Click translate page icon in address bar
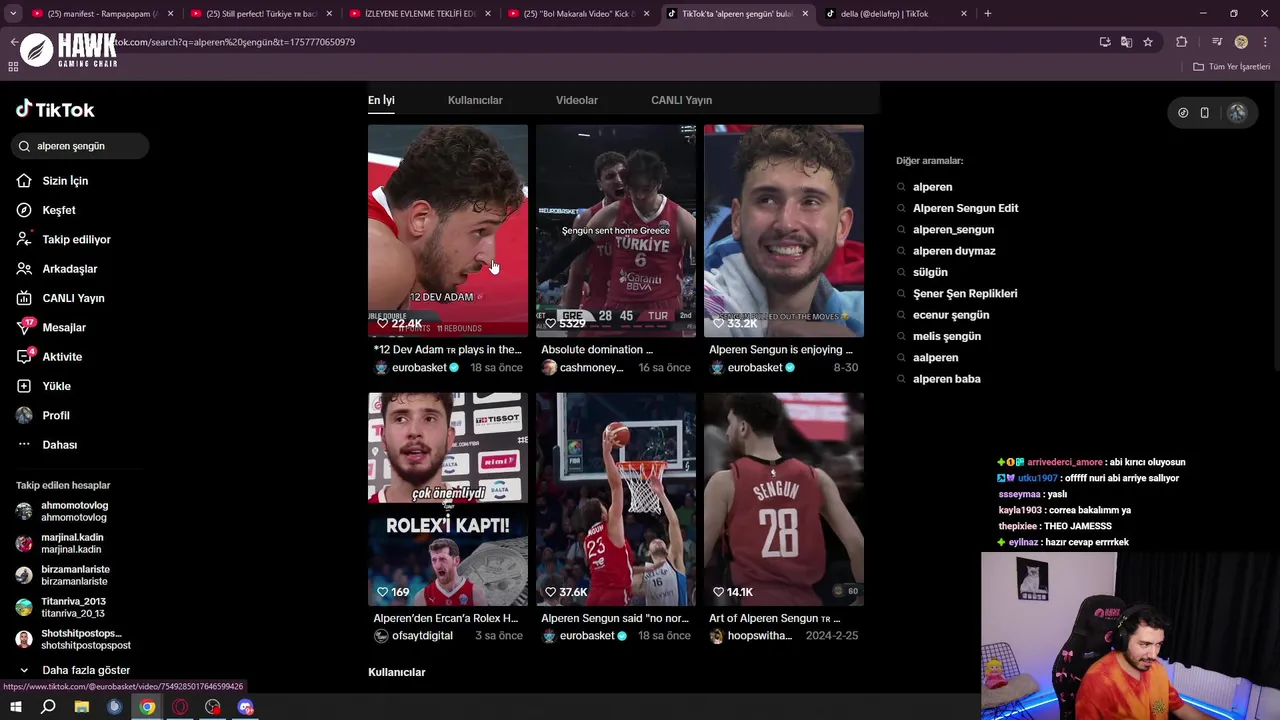This screenshot has width=1280, height=720. (1126, 42)
